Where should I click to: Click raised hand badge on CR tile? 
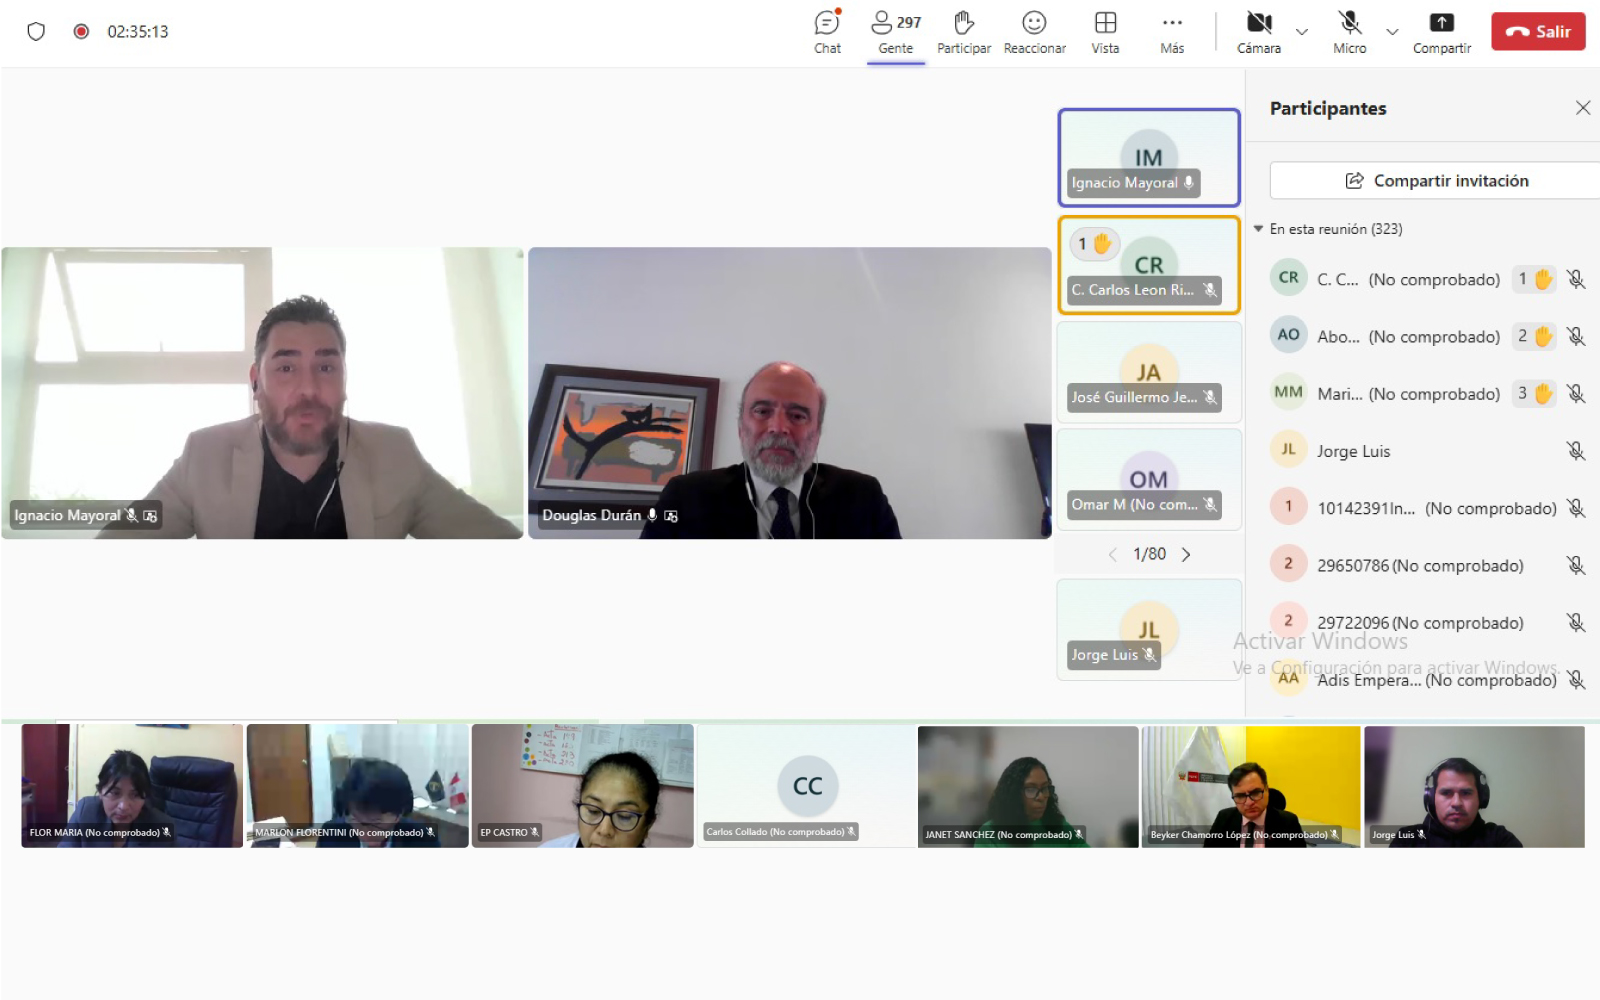1094,243
